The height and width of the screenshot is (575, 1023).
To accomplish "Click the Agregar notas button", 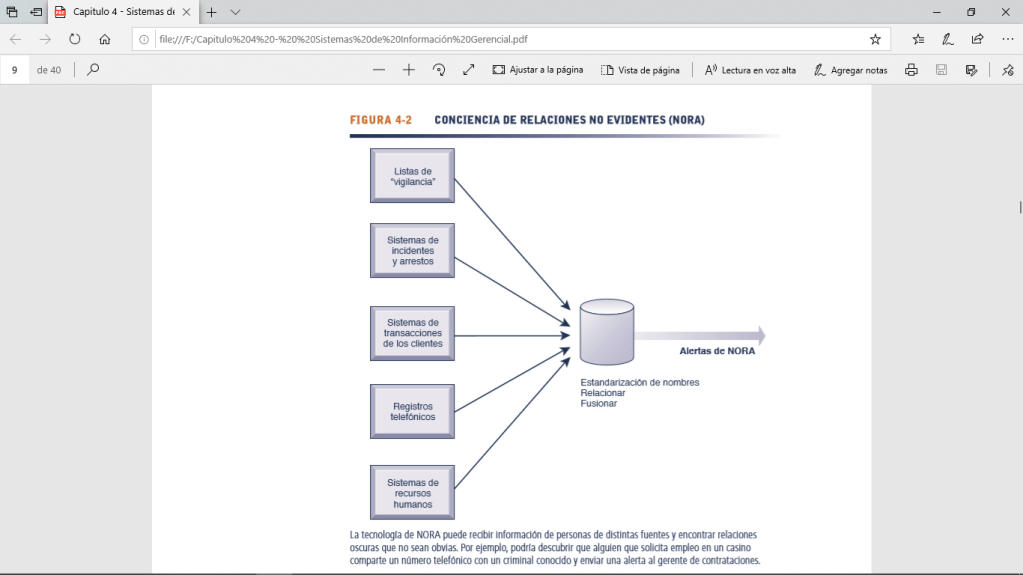I will (851, 70).
